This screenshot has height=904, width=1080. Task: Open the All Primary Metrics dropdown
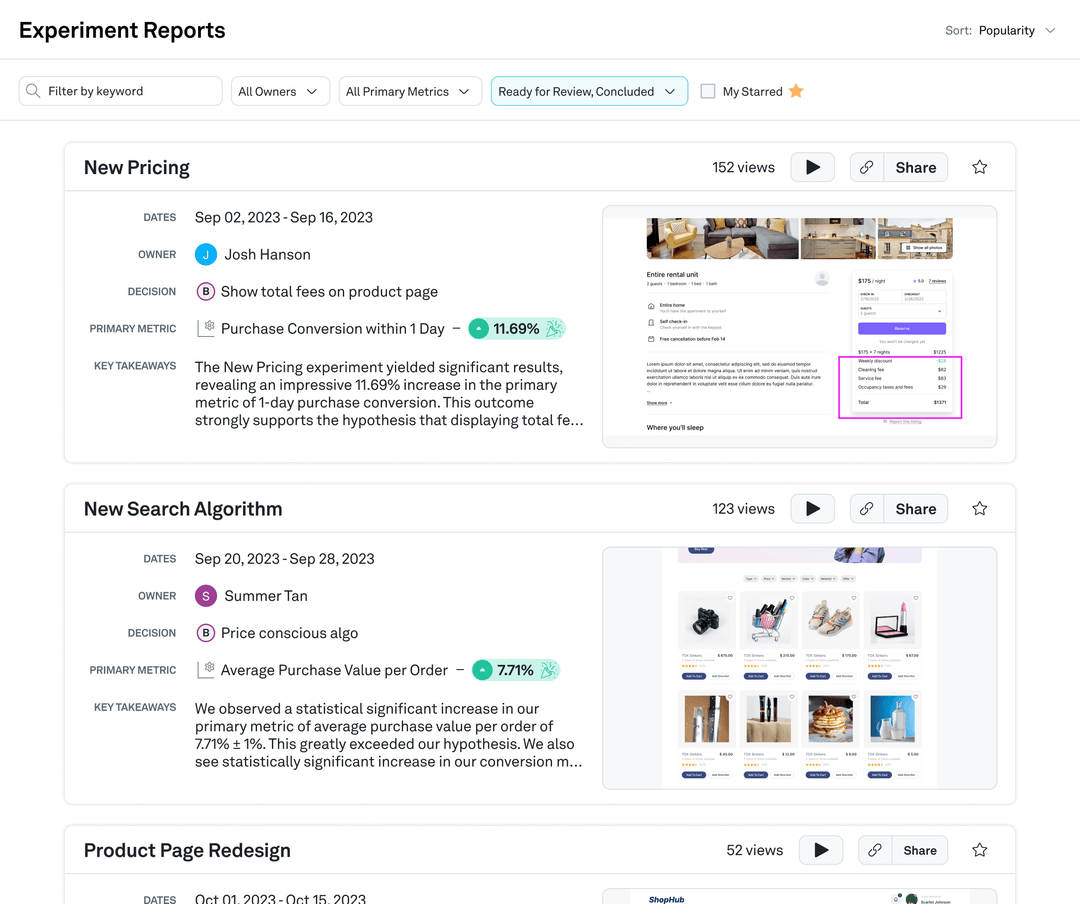pyautogui.click(x=410, y=91)
